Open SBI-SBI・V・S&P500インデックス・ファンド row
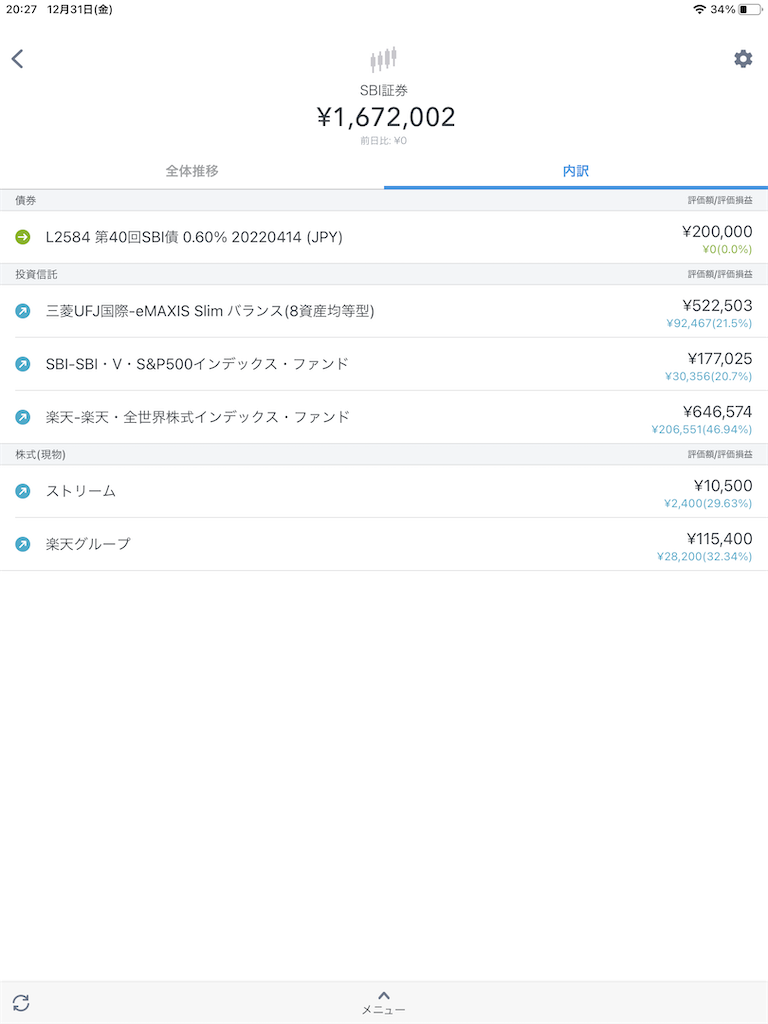 (384, 364)
